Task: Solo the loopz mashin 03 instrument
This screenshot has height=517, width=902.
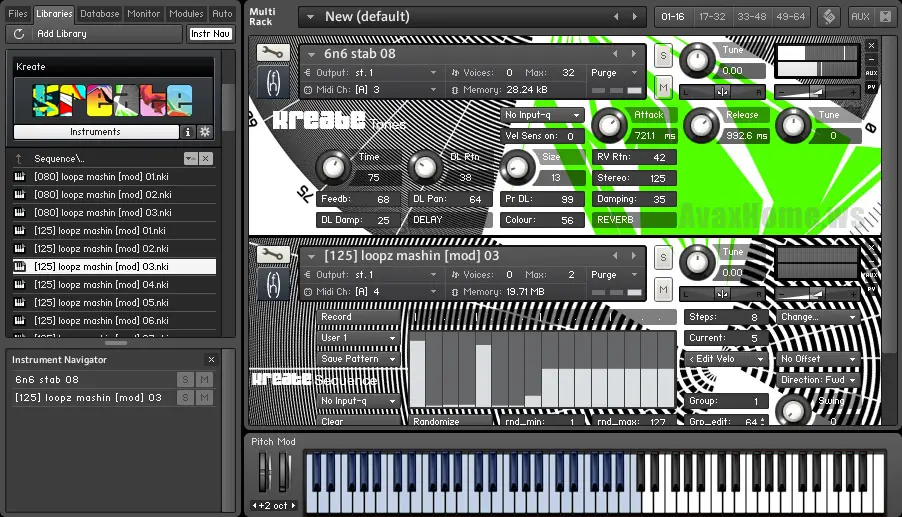Action: [663, 258]
